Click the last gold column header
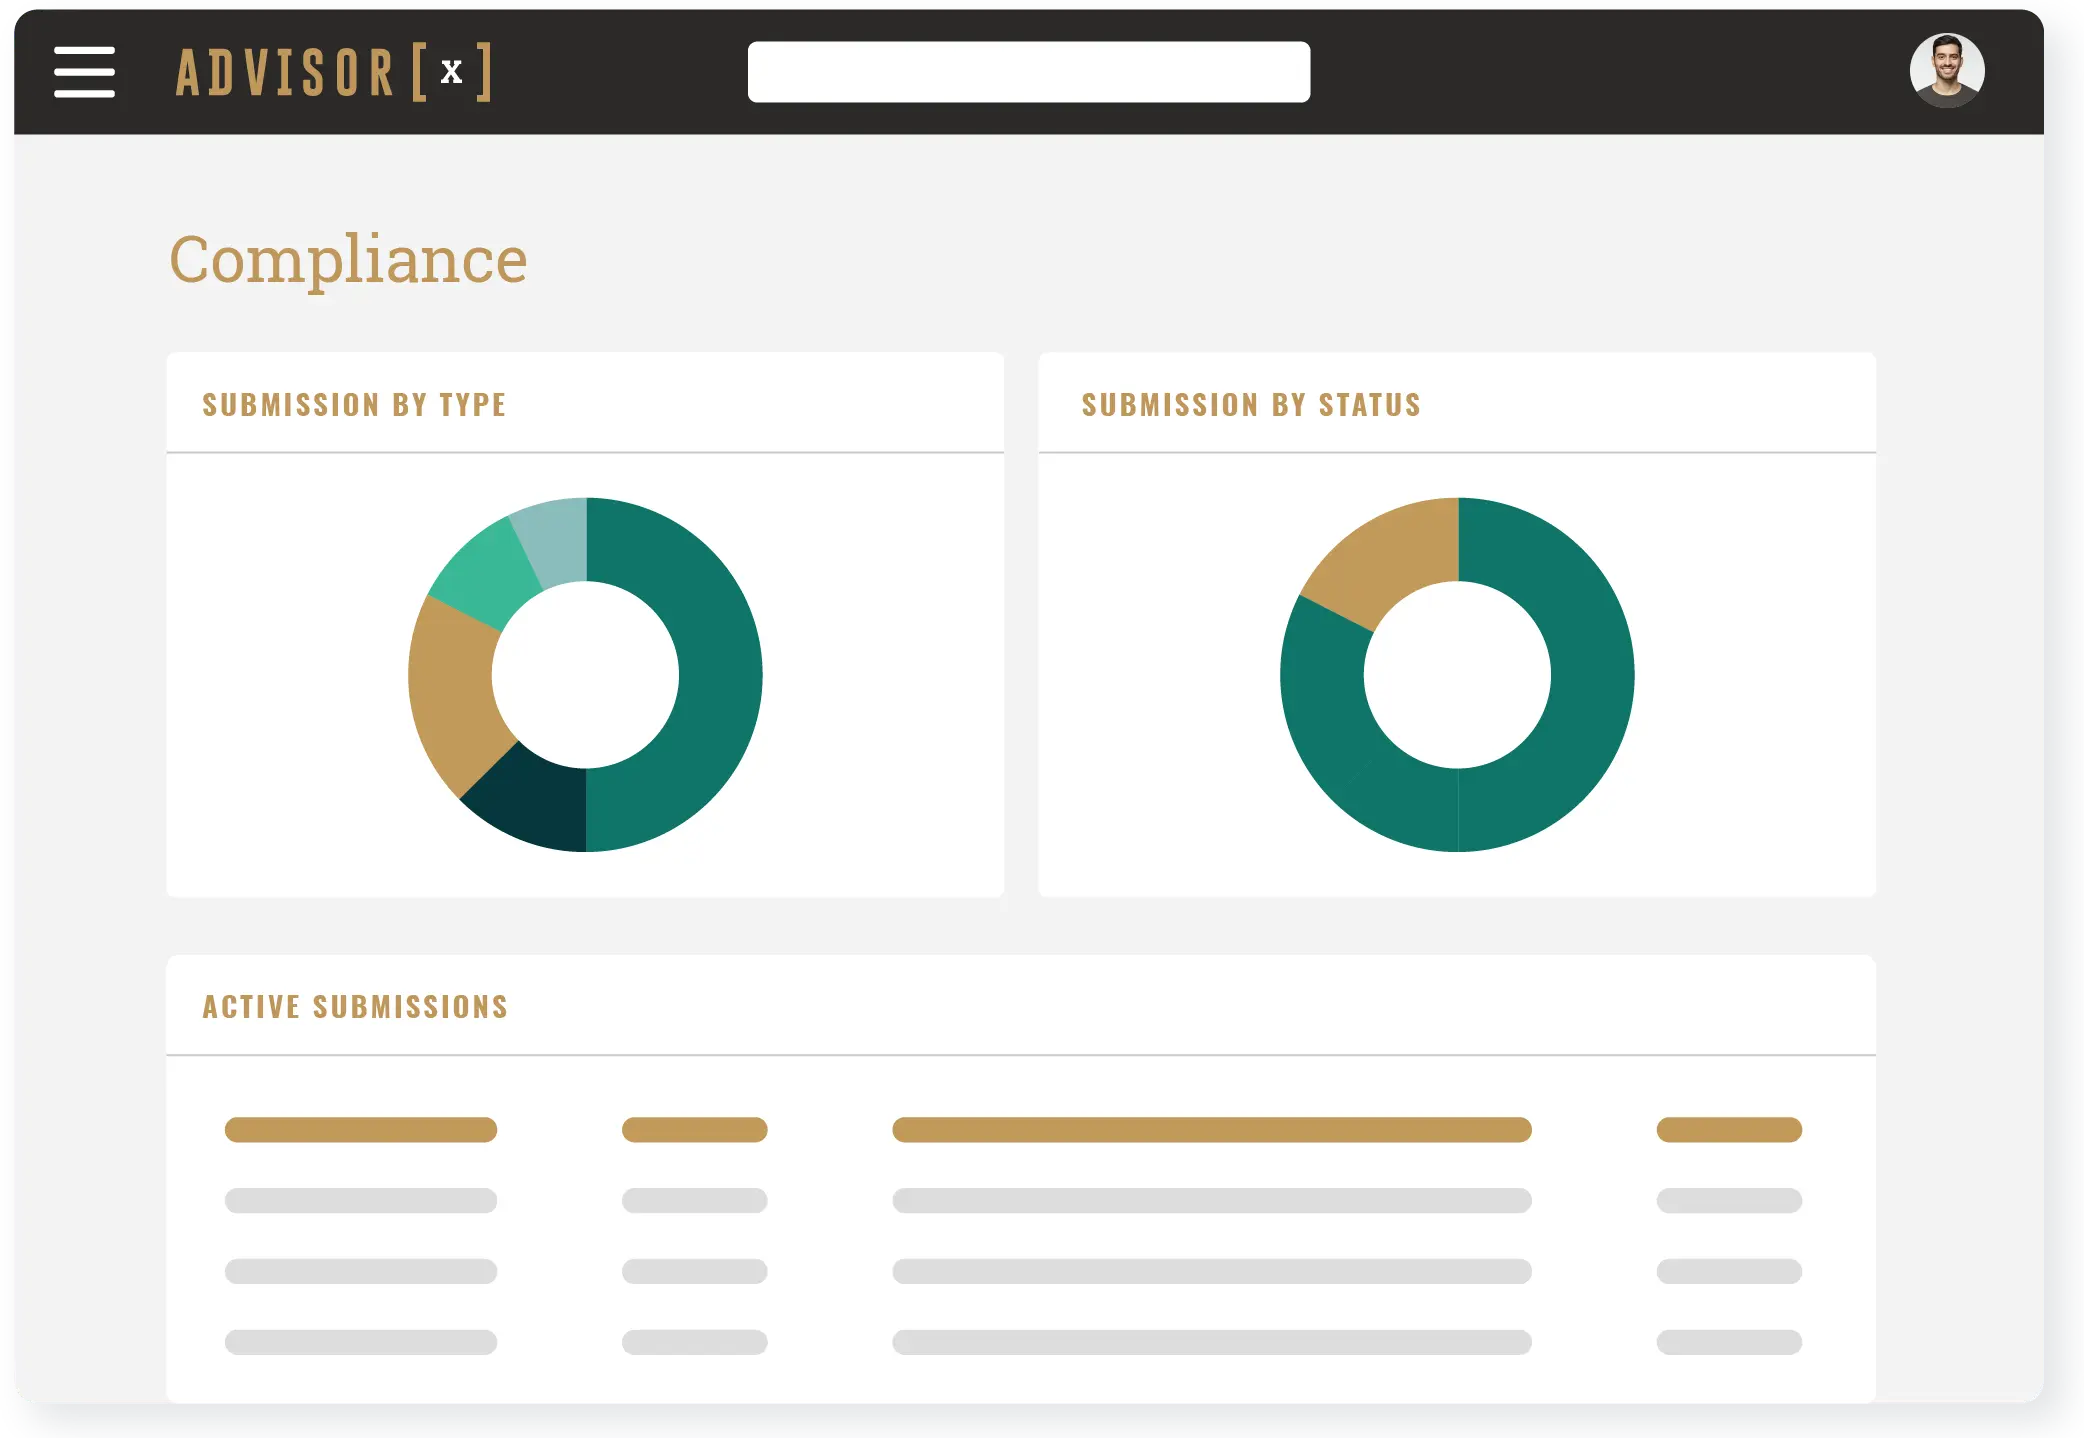2084x1438 pixels. pos(1728,1129)
